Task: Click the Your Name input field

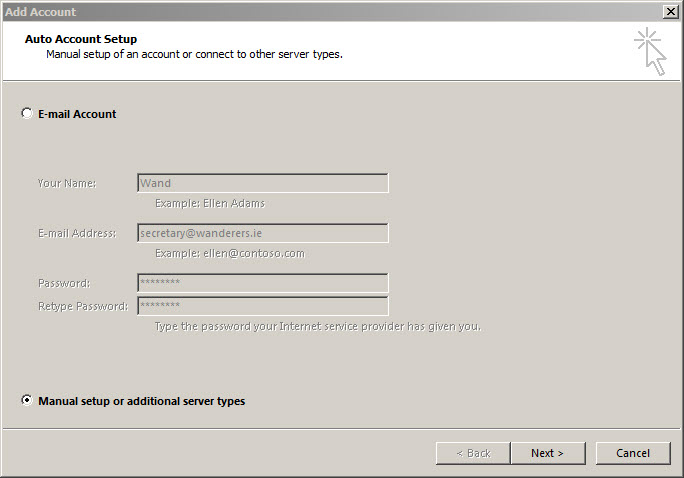Action: [263, 183]
